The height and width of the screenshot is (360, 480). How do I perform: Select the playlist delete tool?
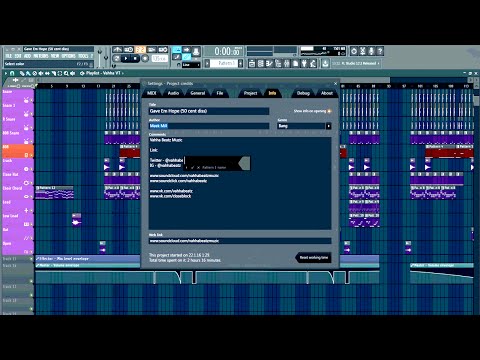coord(34,73)
